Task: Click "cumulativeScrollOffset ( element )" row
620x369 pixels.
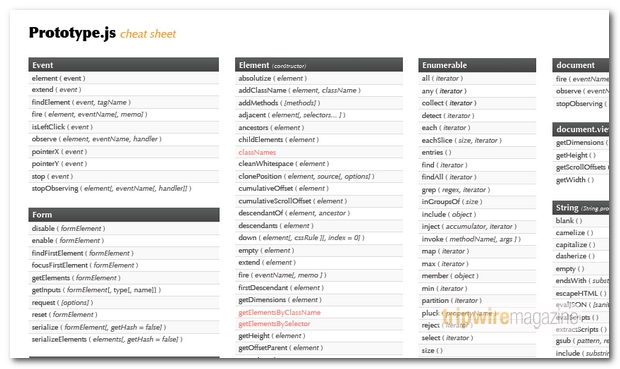Action: pos(319,201)
